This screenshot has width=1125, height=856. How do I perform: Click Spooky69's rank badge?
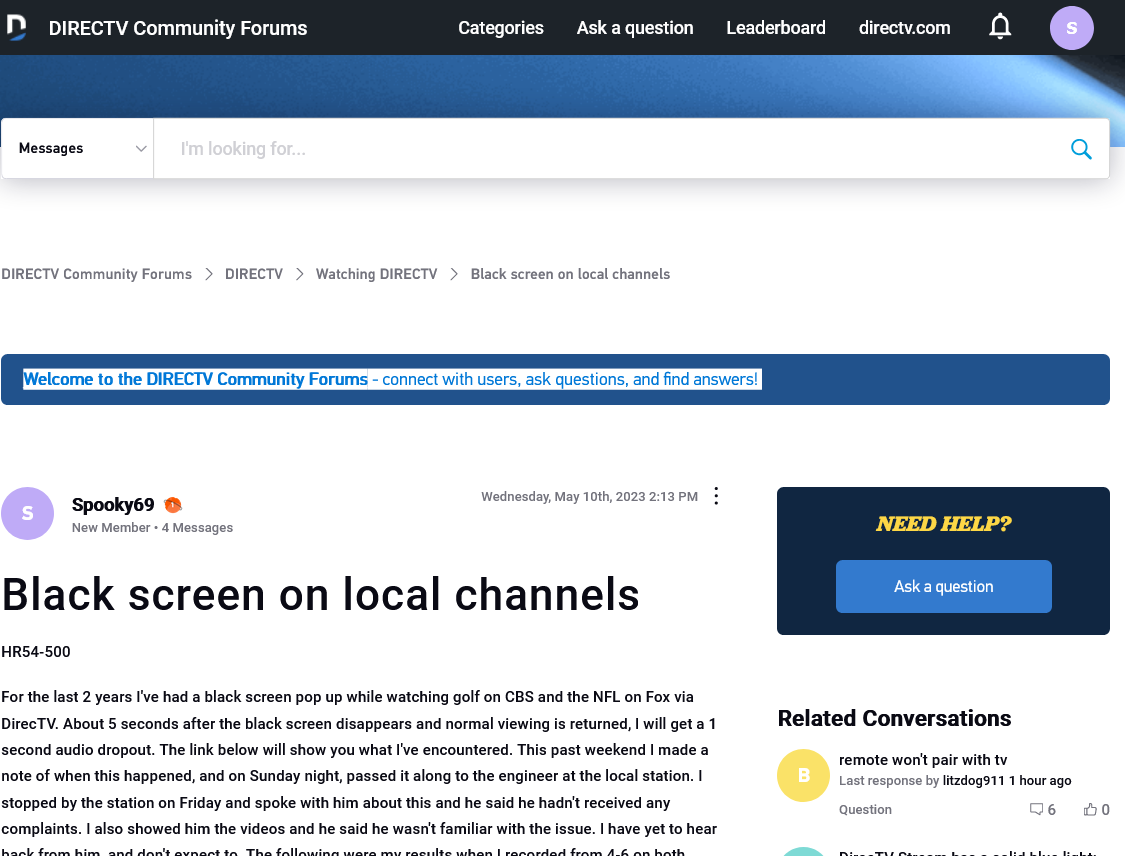click(172, 505)
